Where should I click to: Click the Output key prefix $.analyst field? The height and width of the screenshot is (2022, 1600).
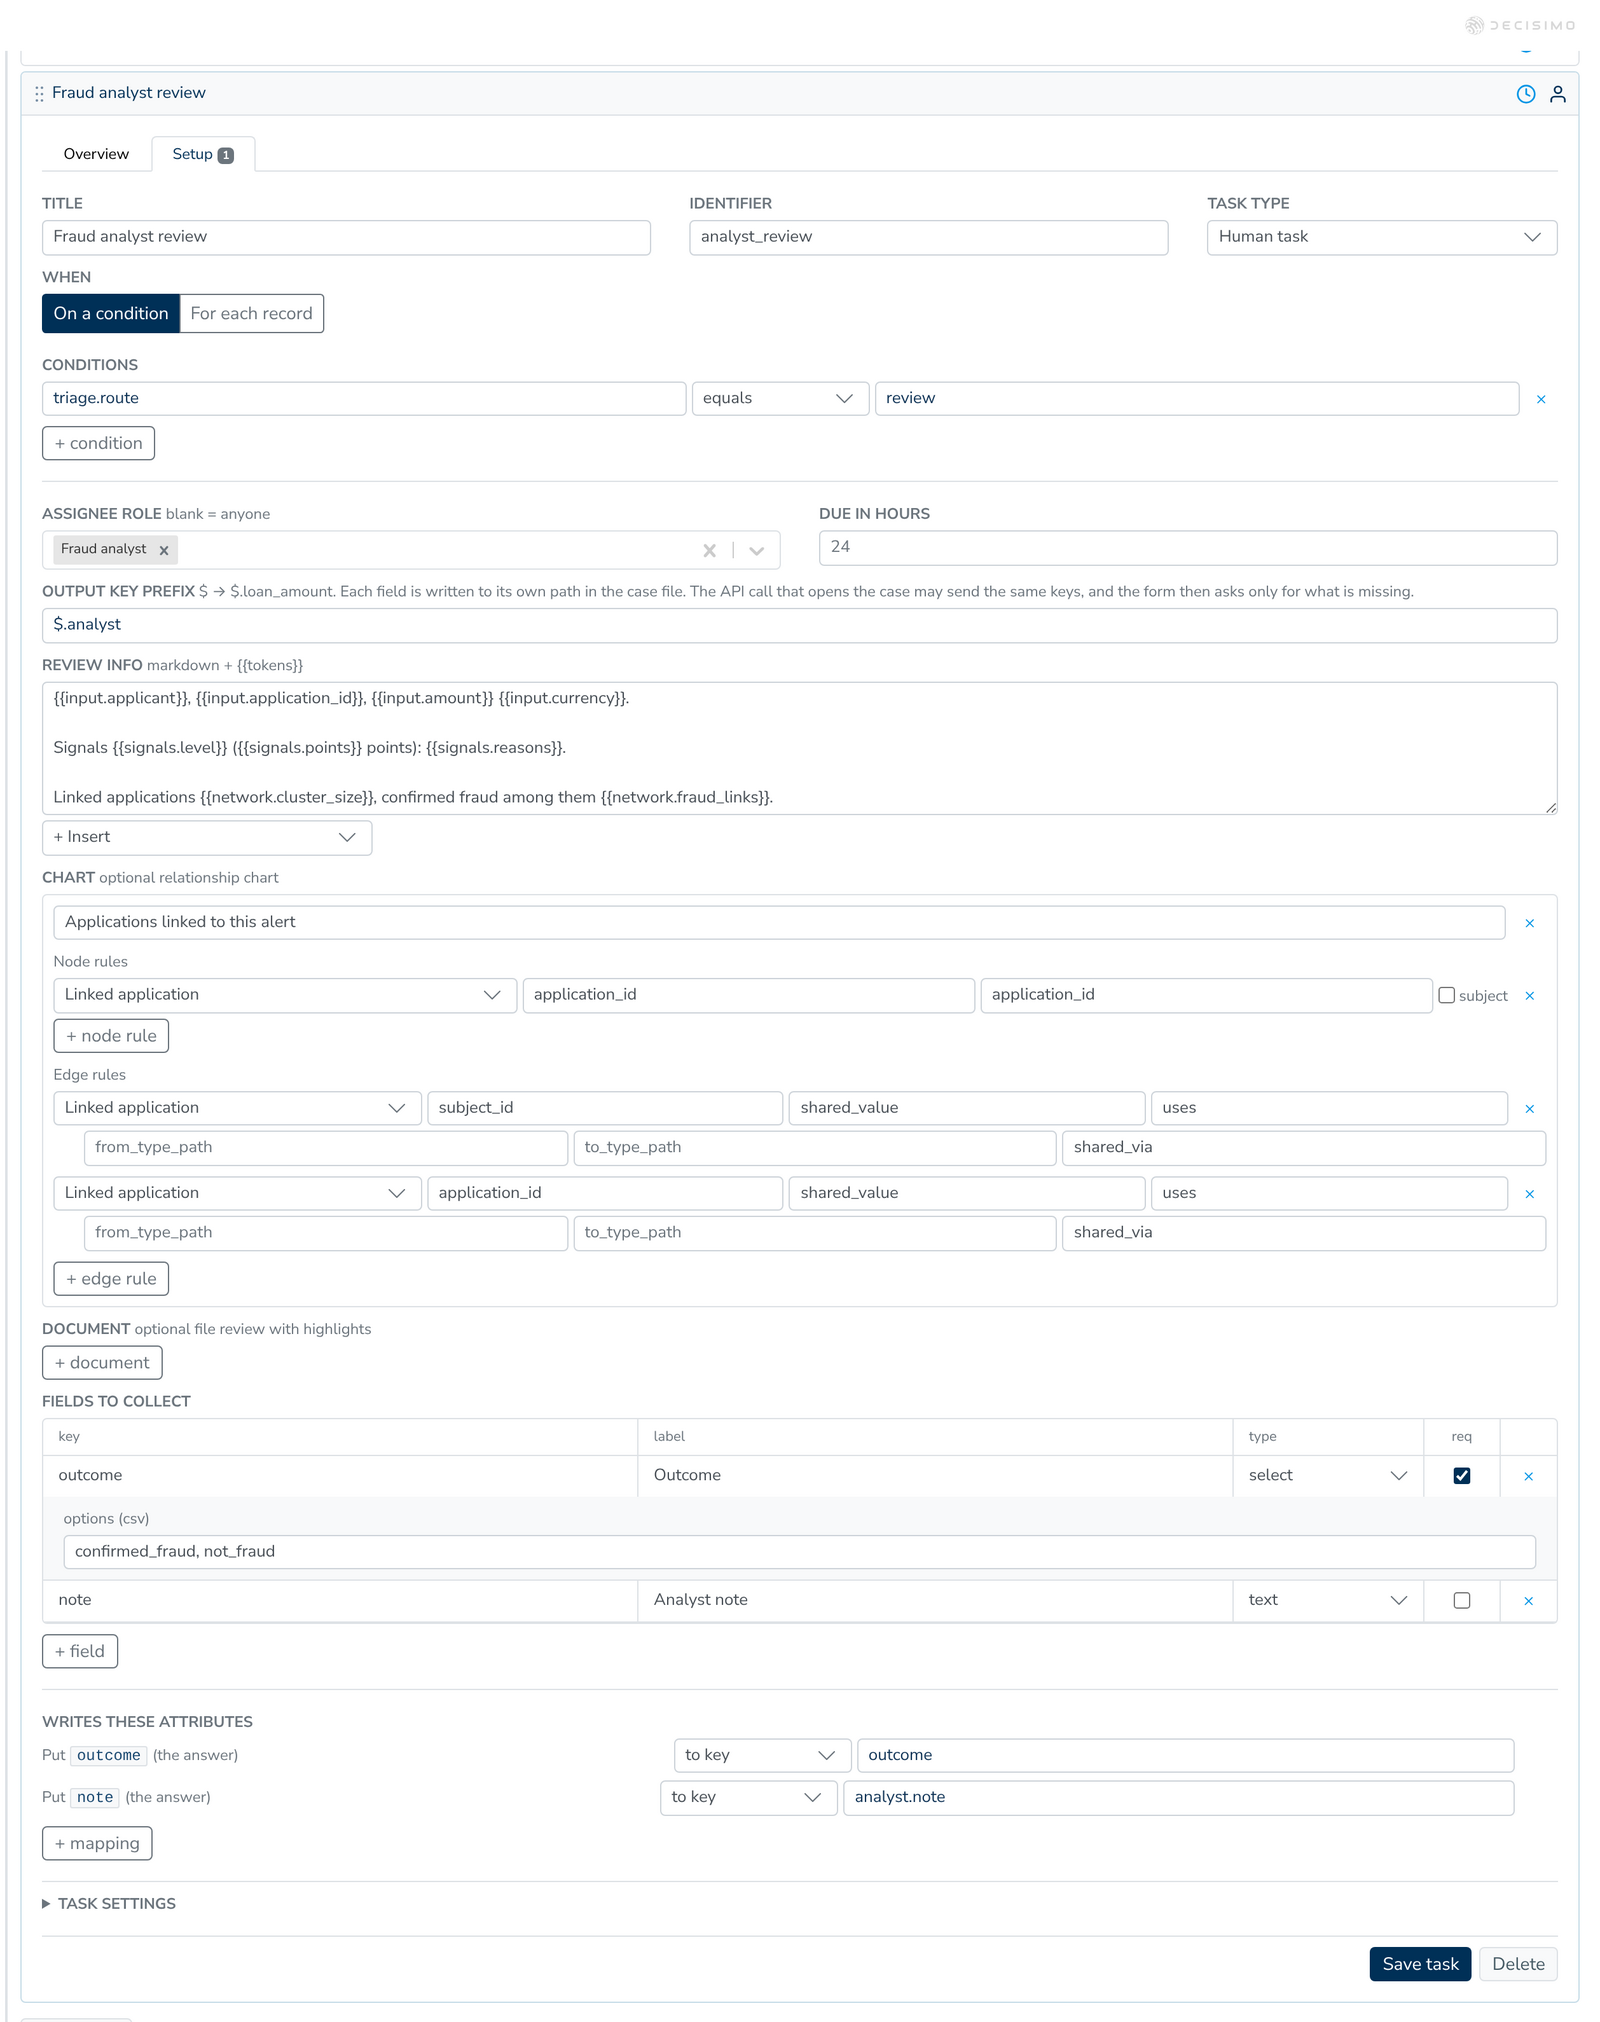799,625
